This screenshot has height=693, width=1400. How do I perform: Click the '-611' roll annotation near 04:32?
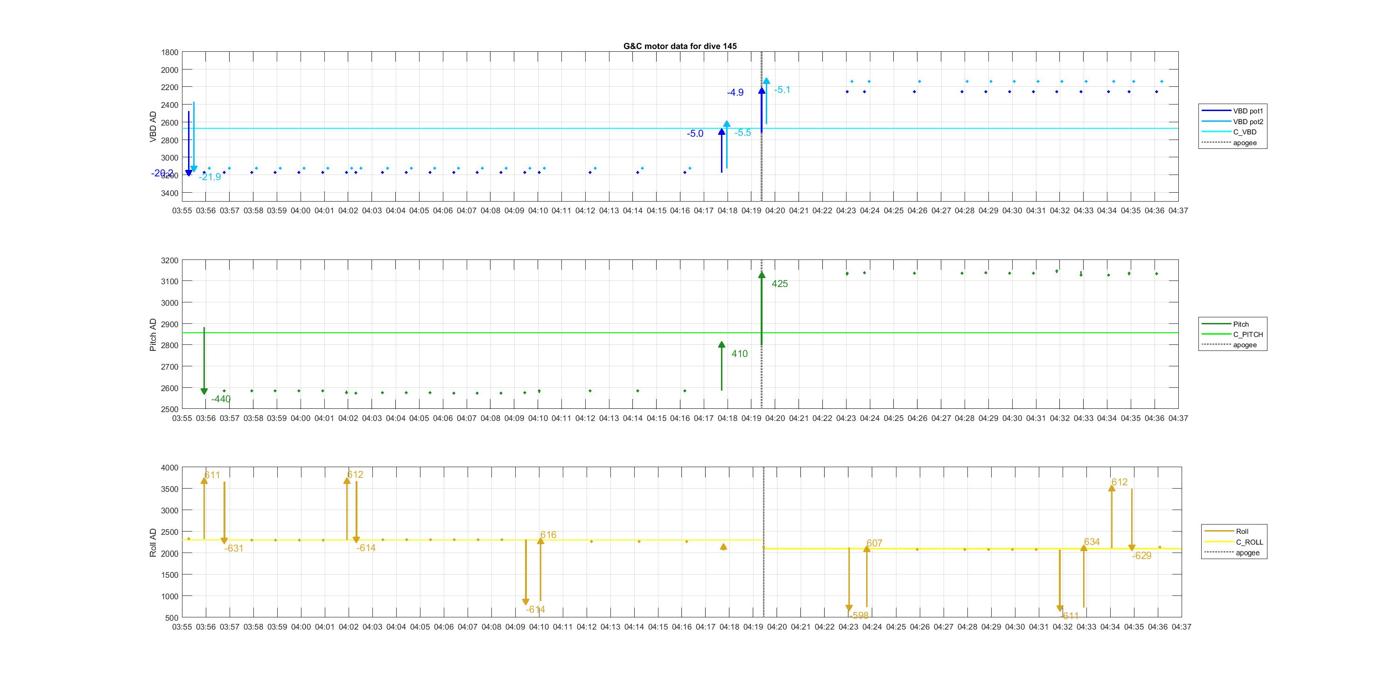pos(1069,616)
